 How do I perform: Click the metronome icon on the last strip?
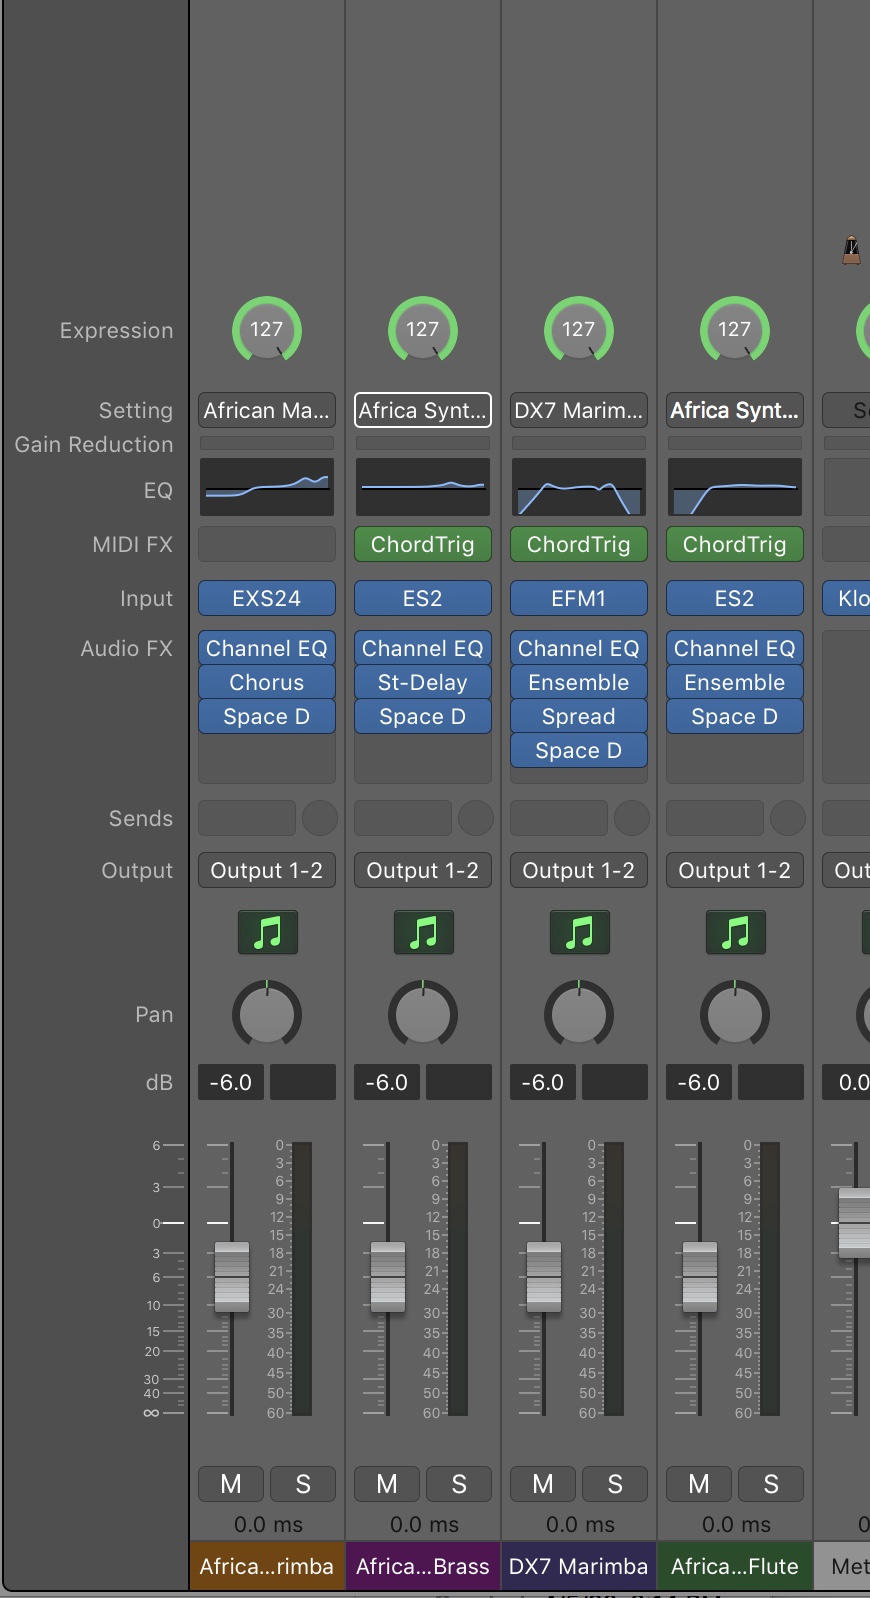851,250
